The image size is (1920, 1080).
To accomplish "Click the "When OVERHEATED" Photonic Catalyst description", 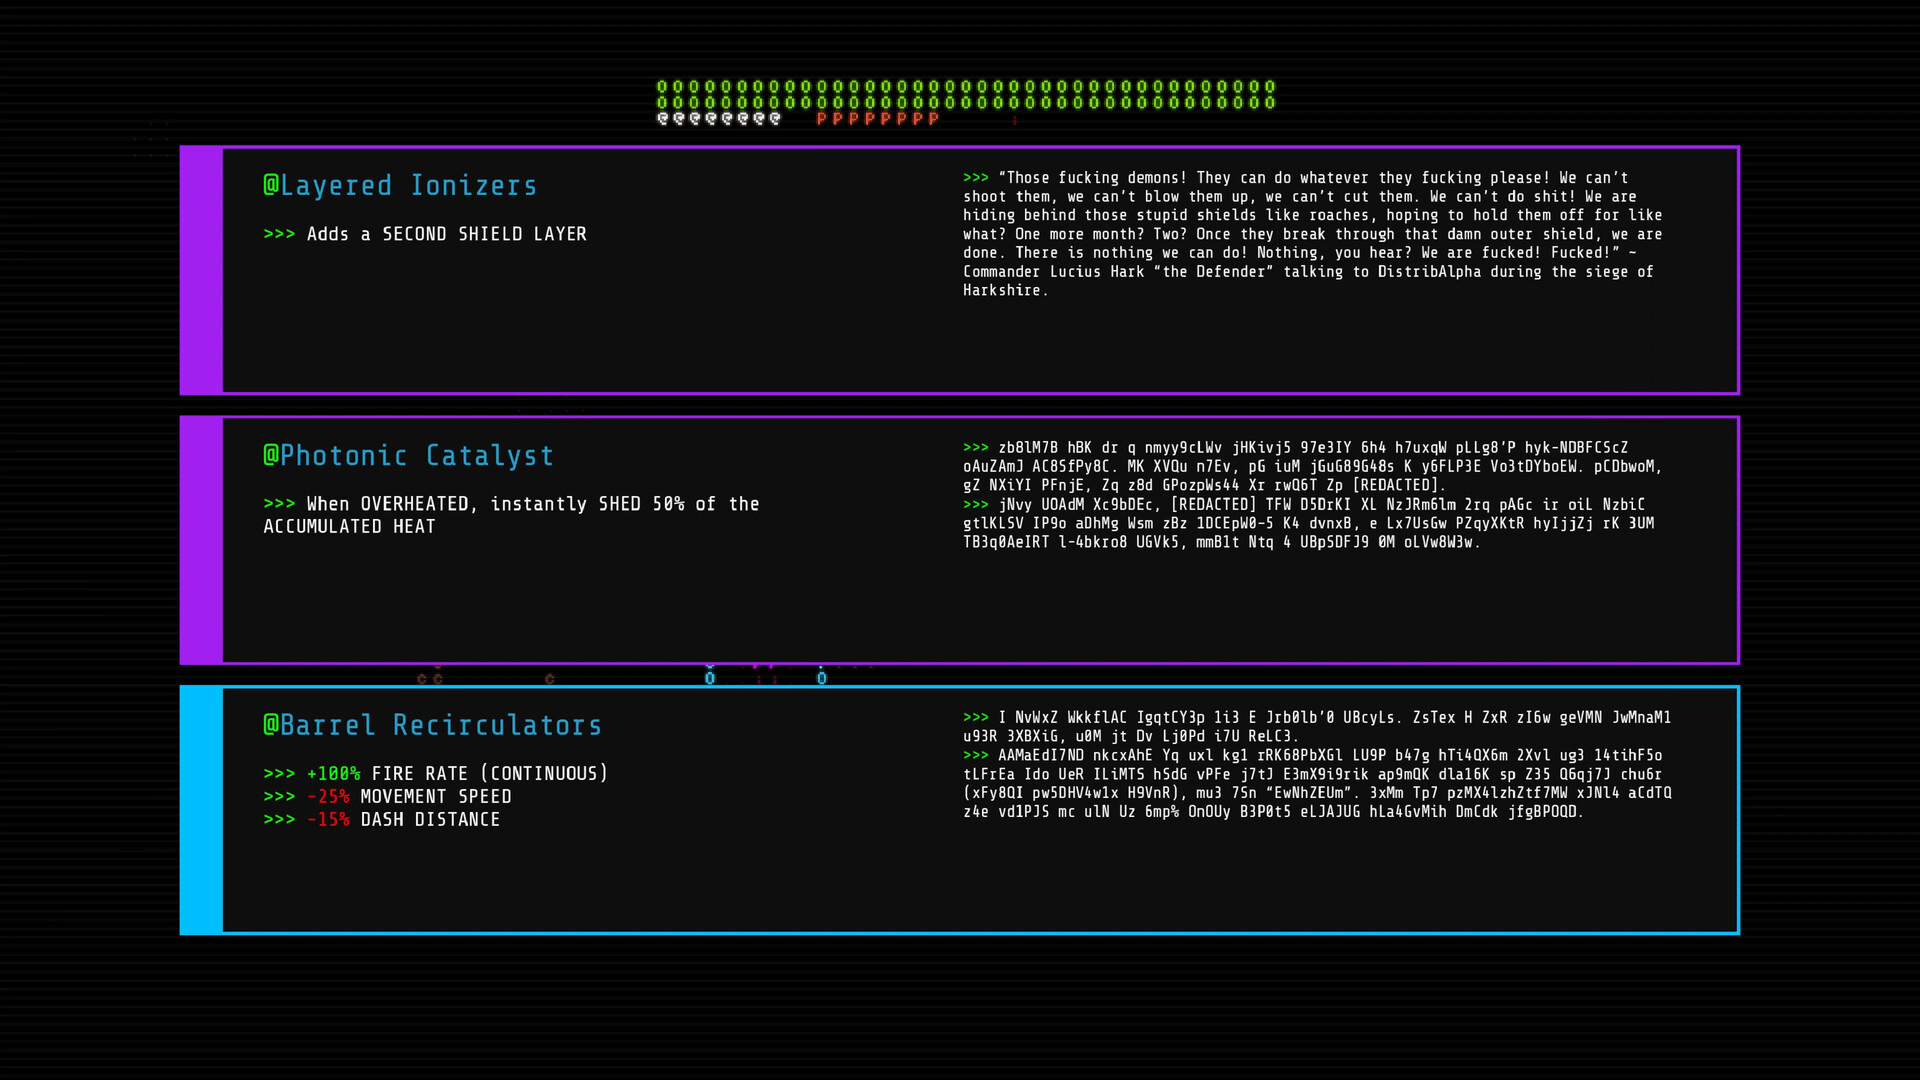I will pyautogui.click(x=511, y=515).
